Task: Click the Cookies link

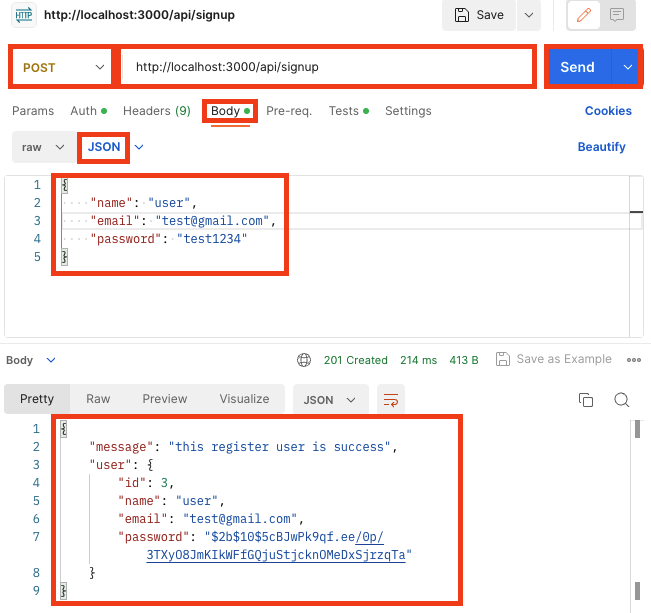Action: 608,111
